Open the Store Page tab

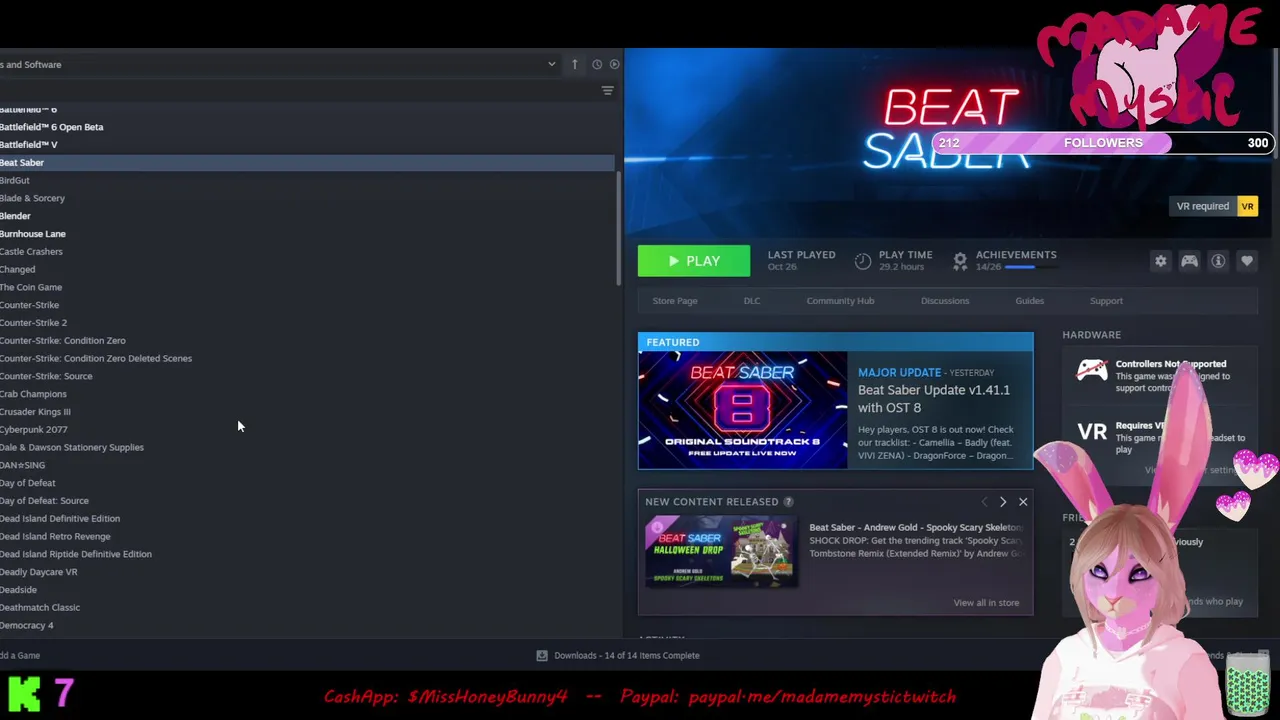pos(675,301)
